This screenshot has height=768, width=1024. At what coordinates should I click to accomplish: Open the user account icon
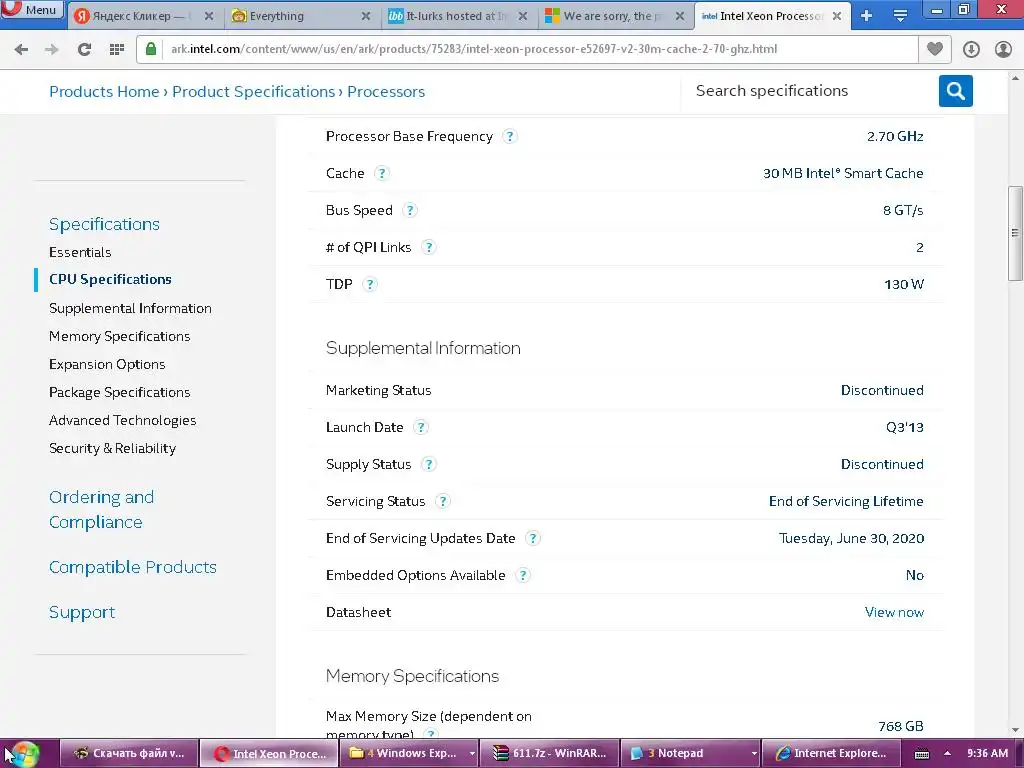[x=1003, y=49]
